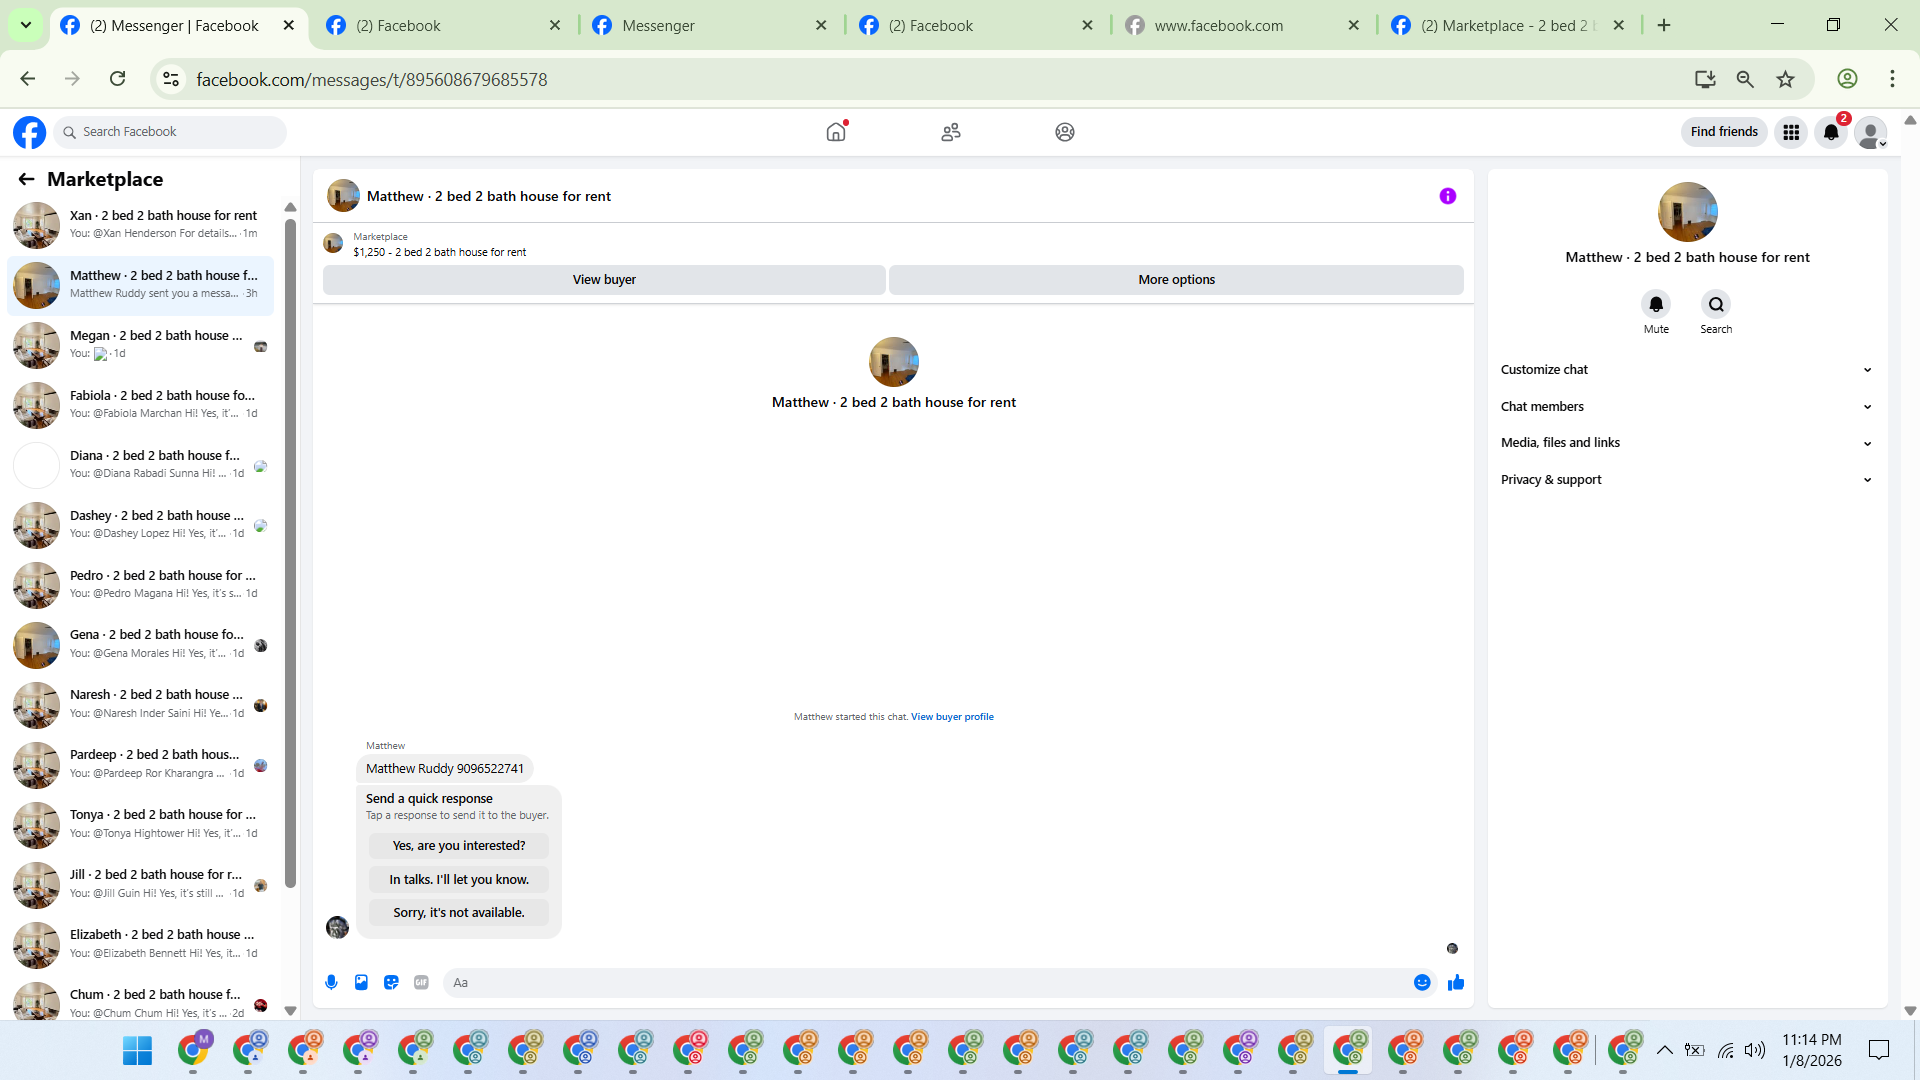The height and width of the screenshot is (1080, 1920).
Task: Click the Search Facebook field
Action: pyautogui.click(x=170, y=132)
